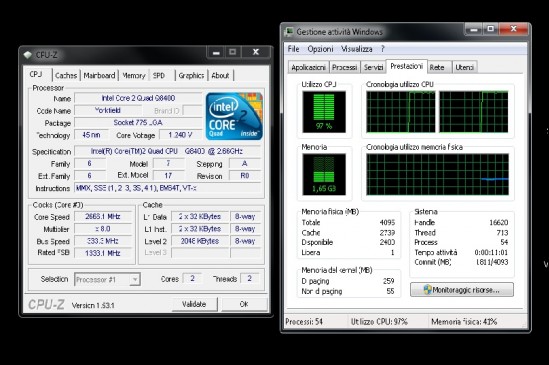Select the Rete tab

tap(438, 67)
